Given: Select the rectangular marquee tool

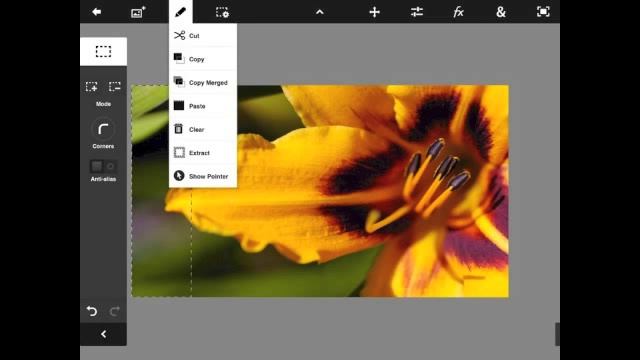Looking at the screenshot, I should point(103,51).
